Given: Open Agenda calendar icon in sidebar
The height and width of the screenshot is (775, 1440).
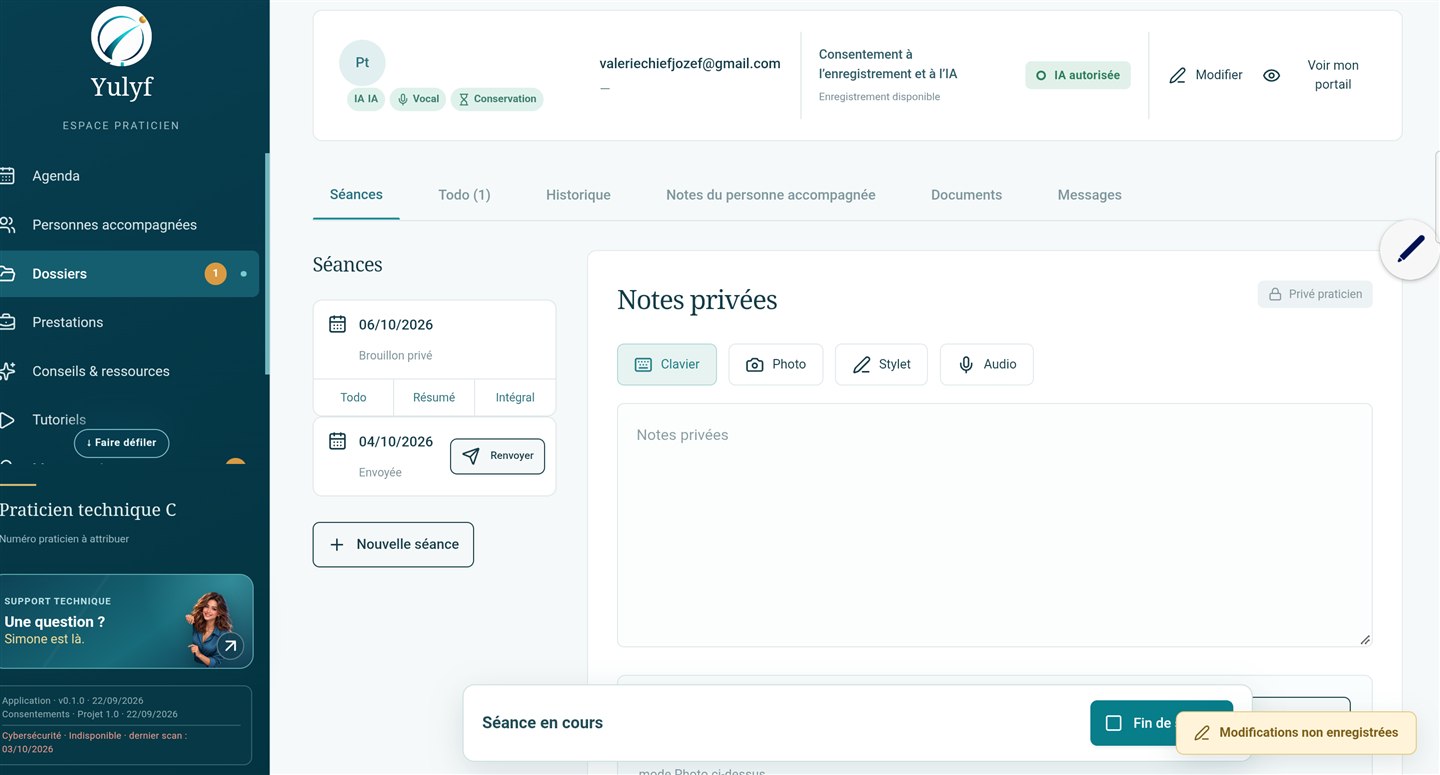Looking at the screenshot, I should 7,176.
